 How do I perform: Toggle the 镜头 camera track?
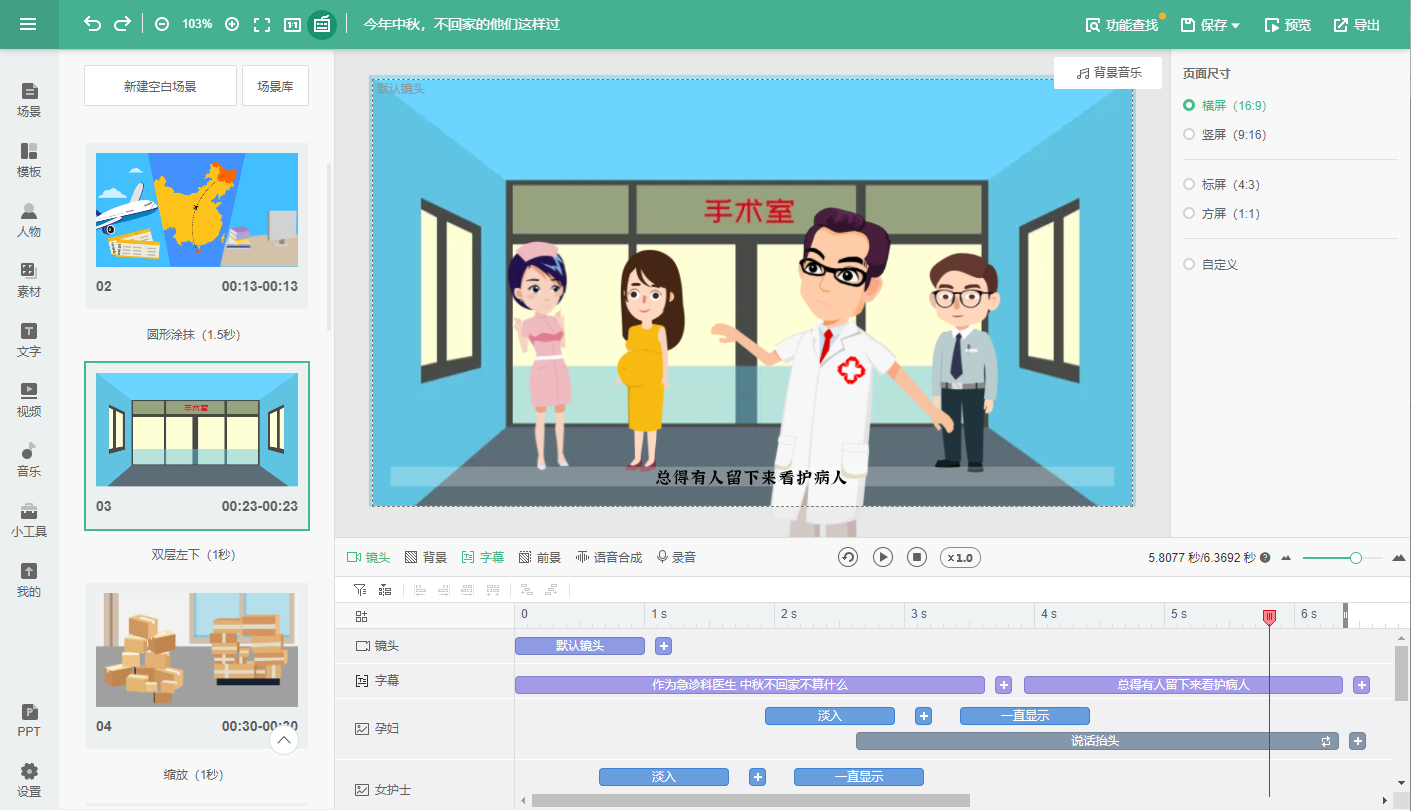[x=368, y=557]
